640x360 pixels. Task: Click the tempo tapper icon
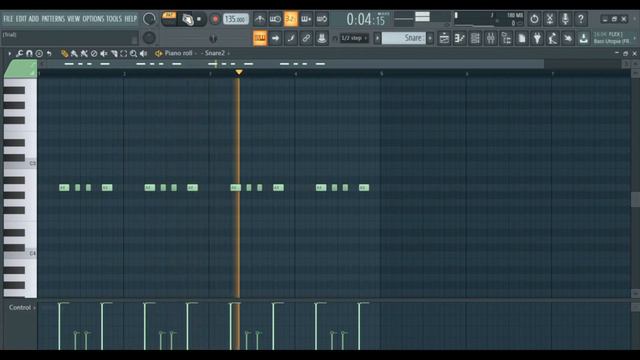point(553,38)
